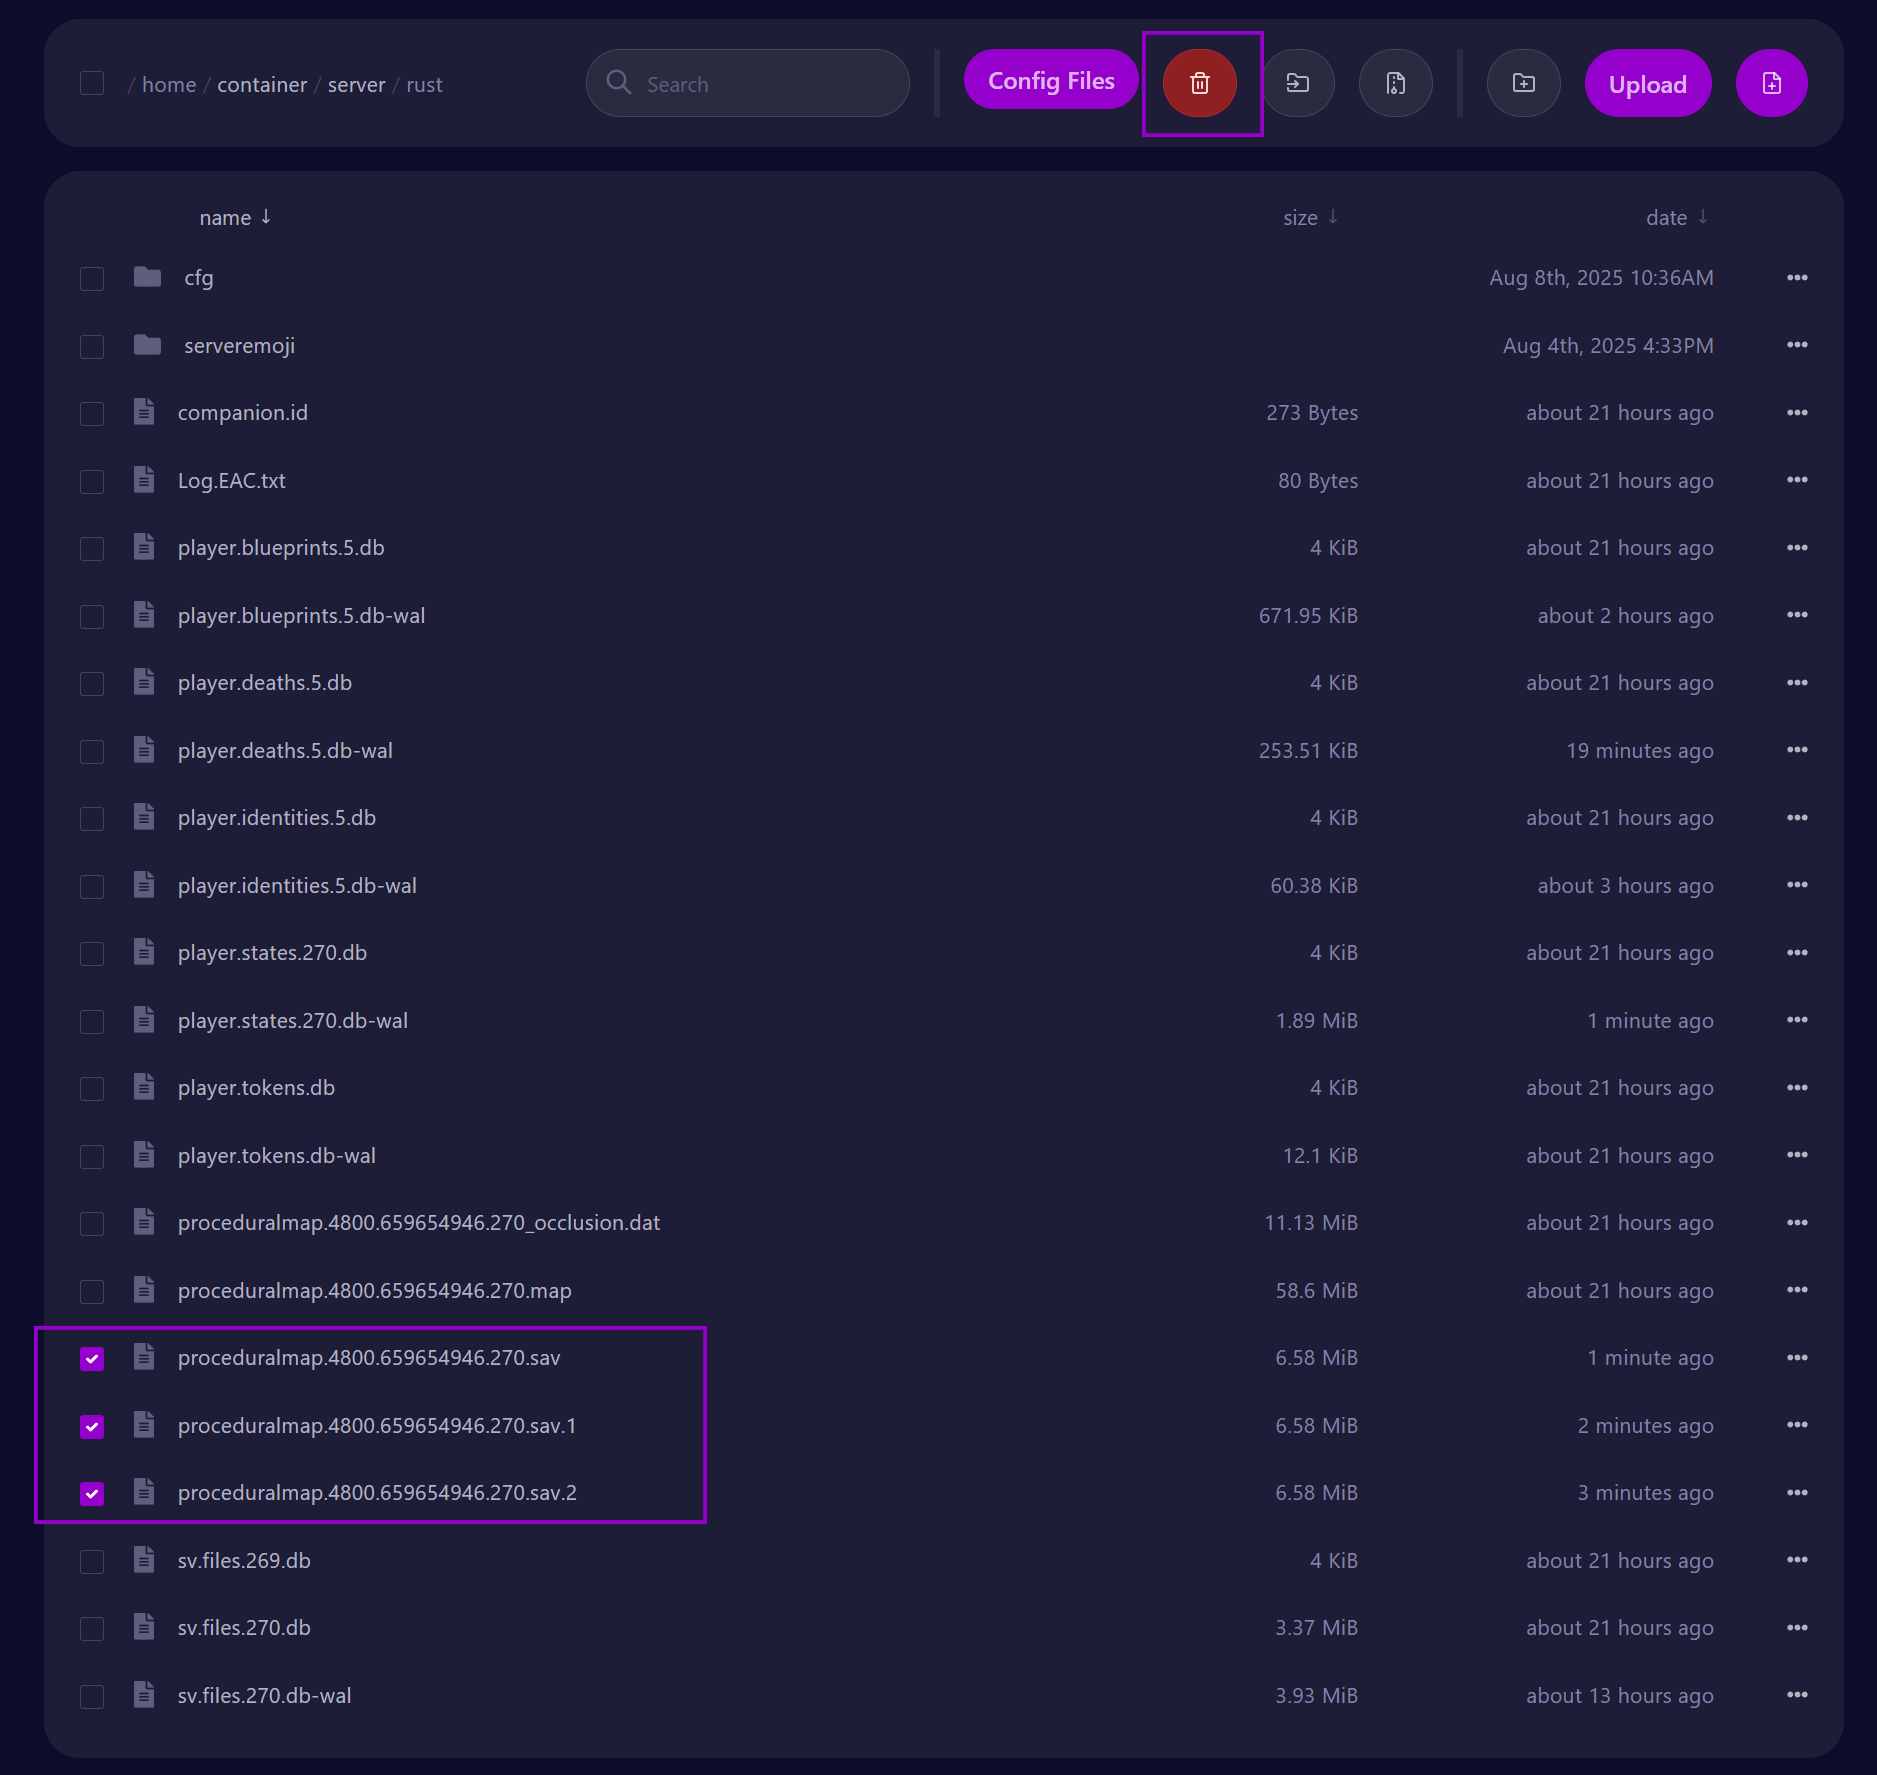Check the select-all checkbox in the top bar
The height and width of the screenshot is (1775, 1877).
click(x=92, y=83)
